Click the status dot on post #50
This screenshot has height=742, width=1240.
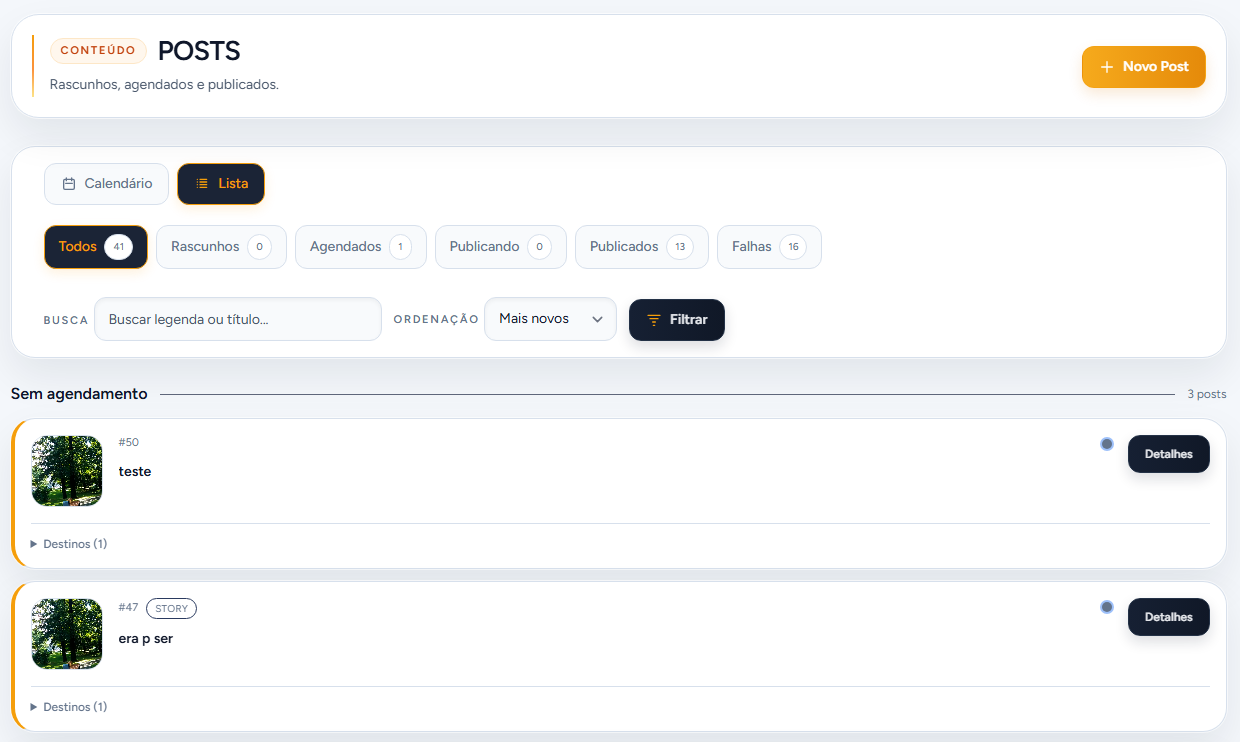[x=1107, y=444]
